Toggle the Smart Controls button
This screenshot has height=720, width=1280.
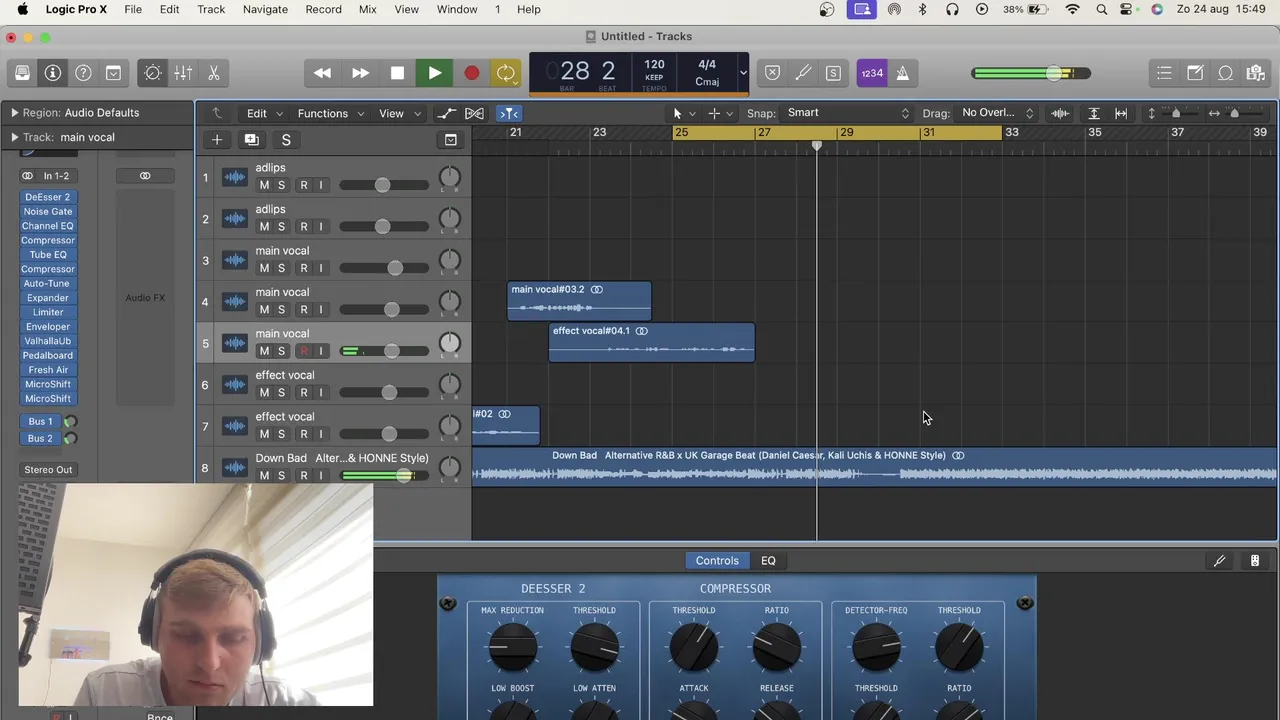click(x=153, y=73)
